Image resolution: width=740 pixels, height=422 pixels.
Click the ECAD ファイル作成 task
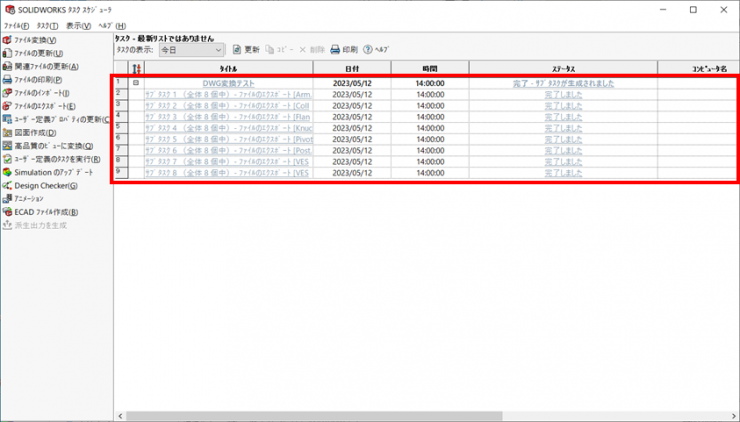(46, 212)
